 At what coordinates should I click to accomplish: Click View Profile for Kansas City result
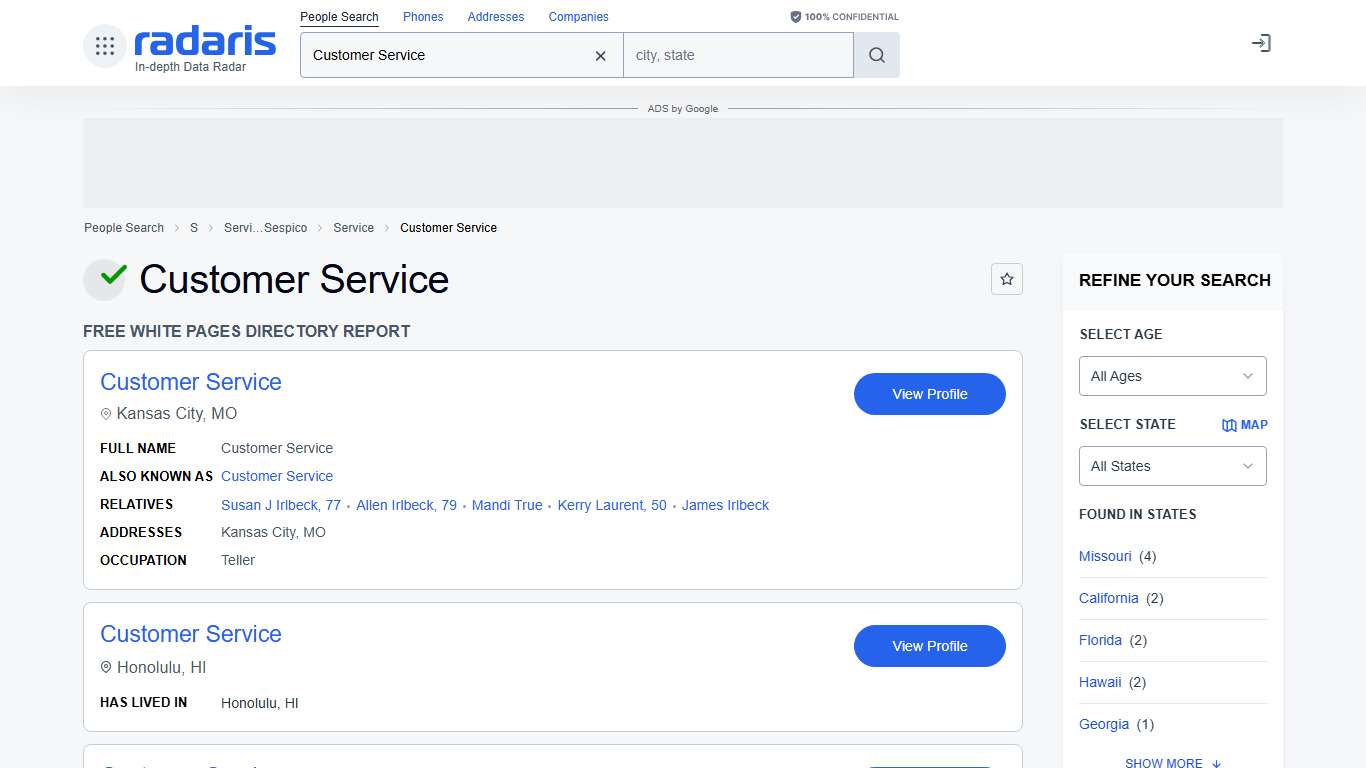tap(929, 393)
